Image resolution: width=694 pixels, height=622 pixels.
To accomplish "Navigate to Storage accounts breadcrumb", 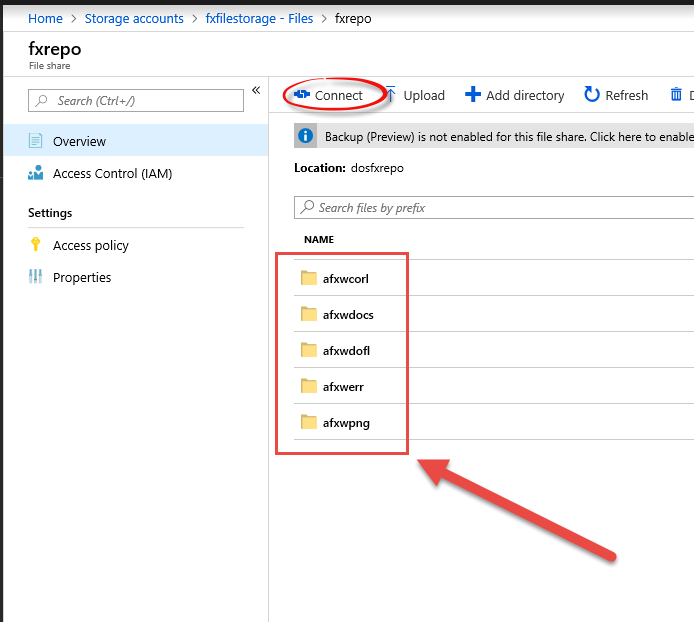I will [x=134, y=19].
